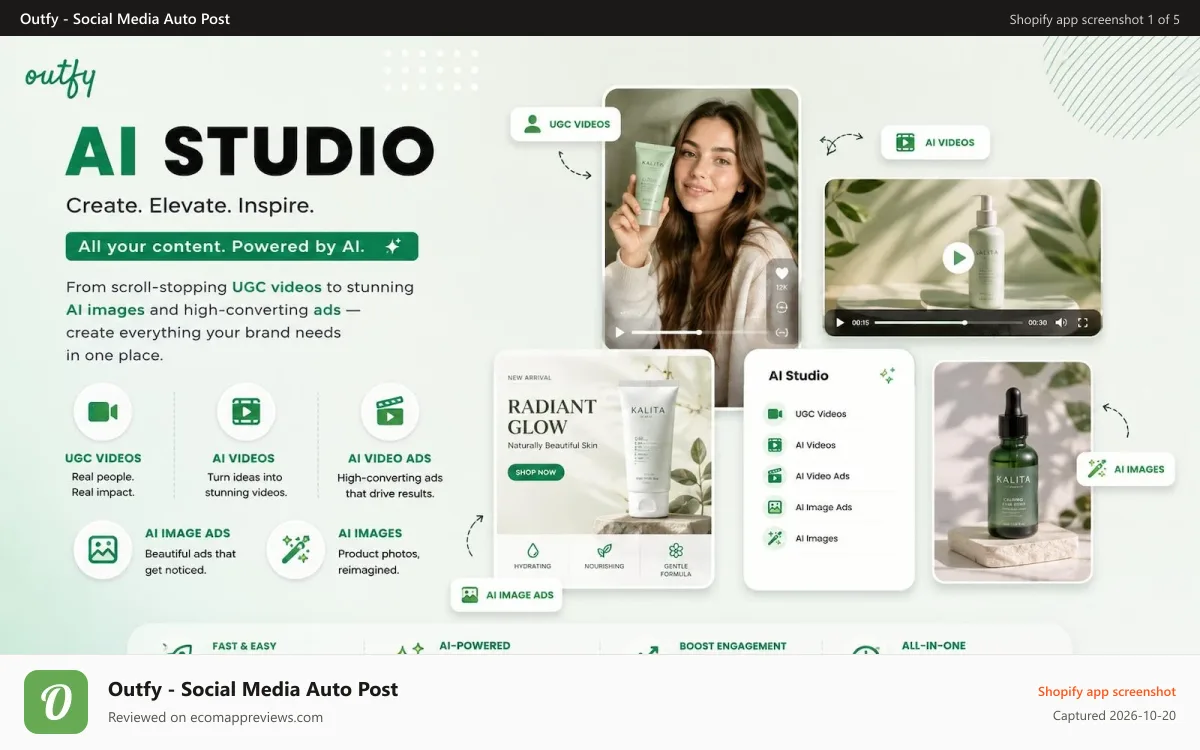Click the AI IMAGES badge

click(x=1126, y=468)
